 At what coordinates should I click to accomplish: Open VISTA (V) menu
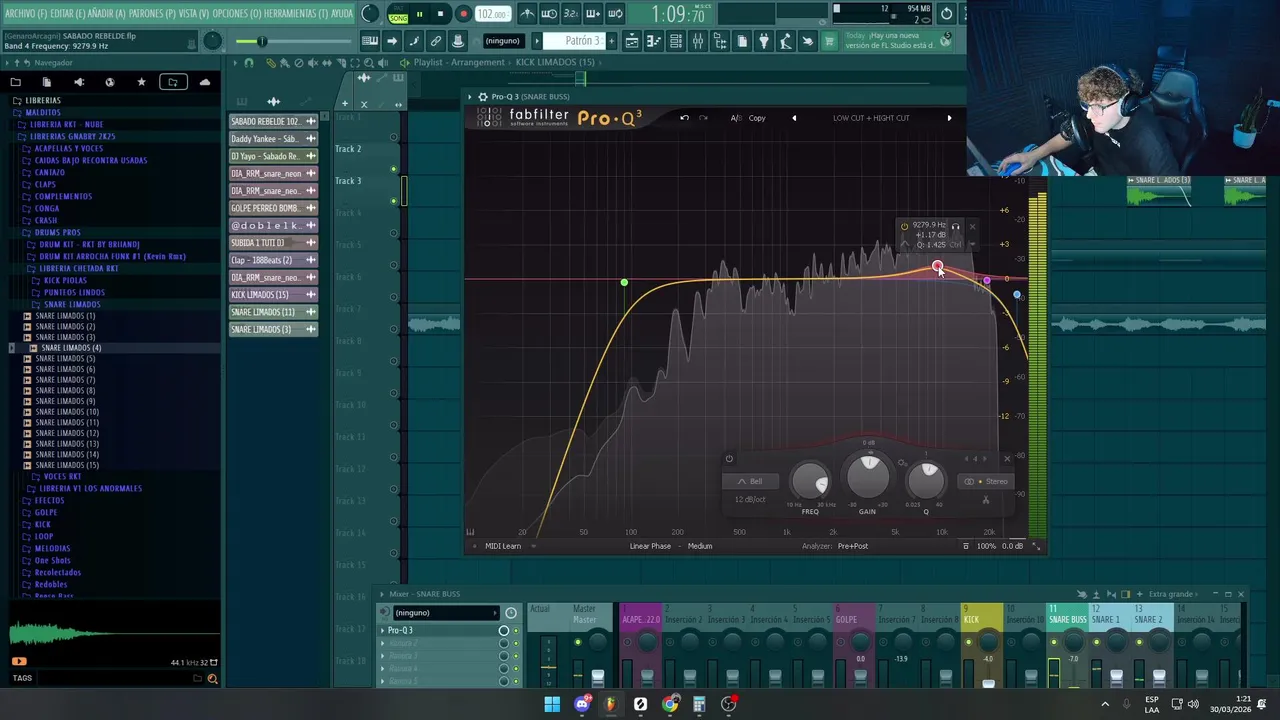194,14
